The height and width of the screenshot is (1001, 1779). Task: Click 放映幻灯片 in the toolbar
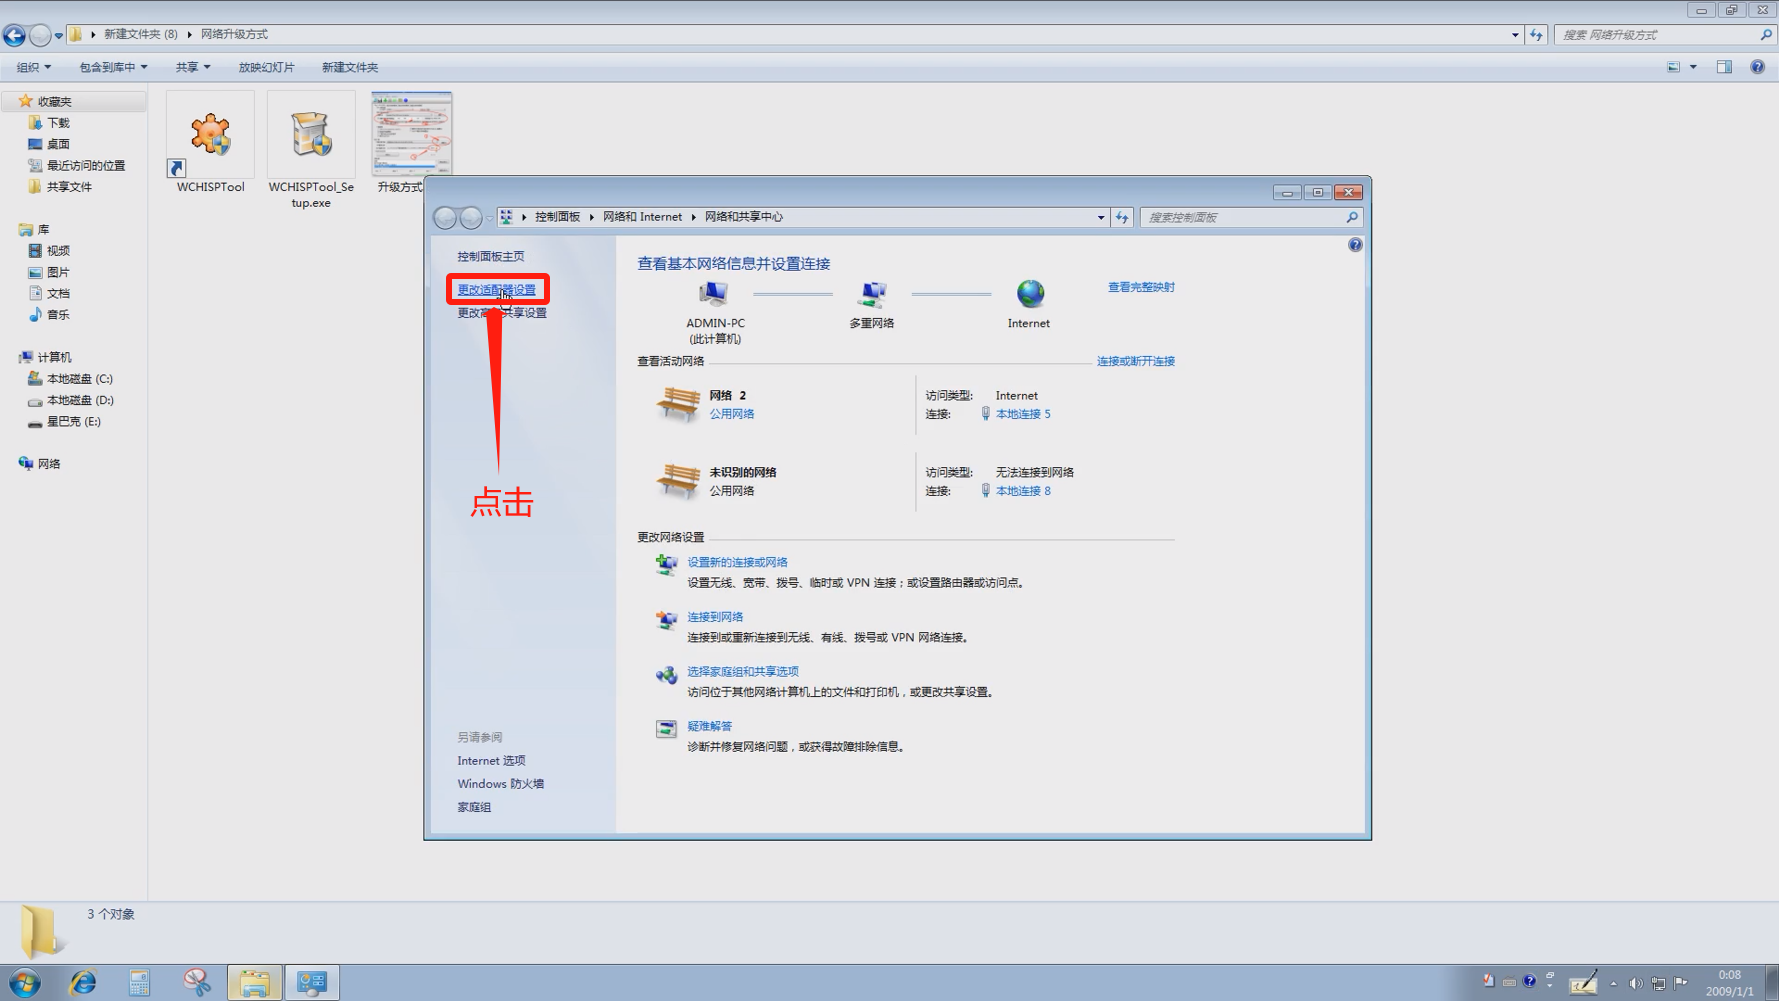coord(266,67)
